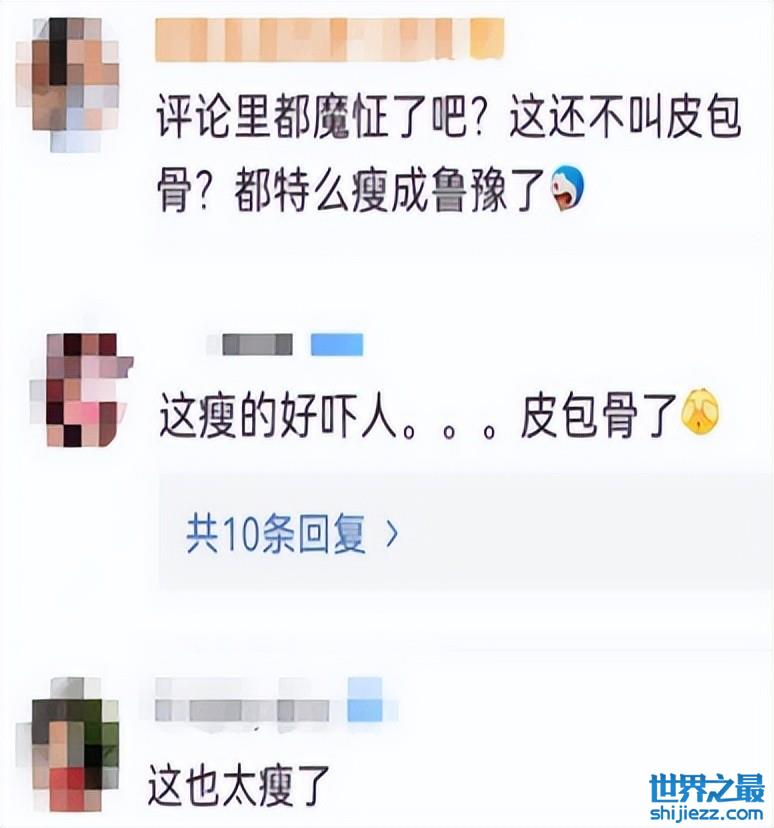Click the second commenter's blurred gray username
The image size is (774, 828).
pyautogui.click(x=249, y=344)
